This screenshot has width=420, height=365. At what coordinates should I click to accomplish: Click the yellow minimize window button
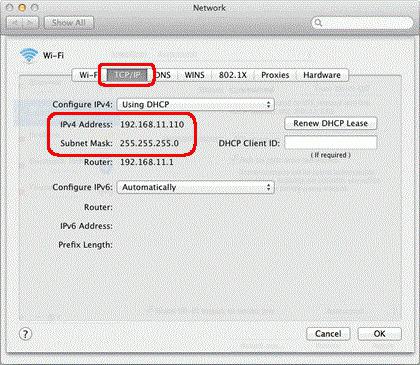coord(22,7)
